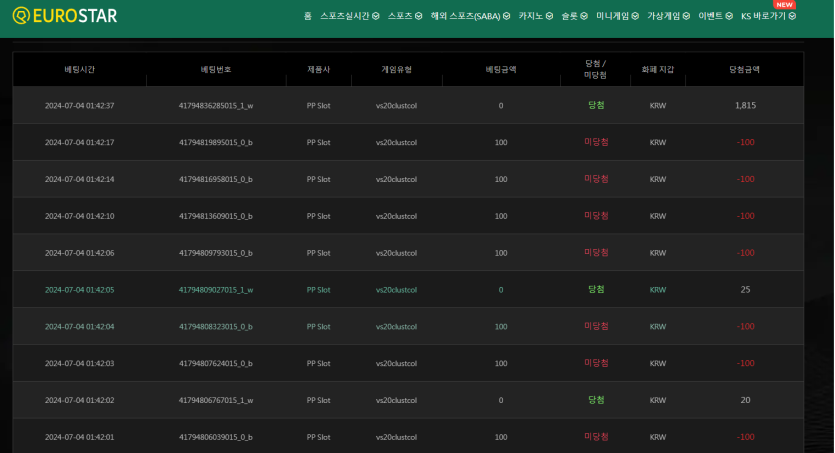Image resolution: width=835 pixels, height=453 pixels.
Task: Select bet number 41794807624015_0_b
Action: coord(216,363)
